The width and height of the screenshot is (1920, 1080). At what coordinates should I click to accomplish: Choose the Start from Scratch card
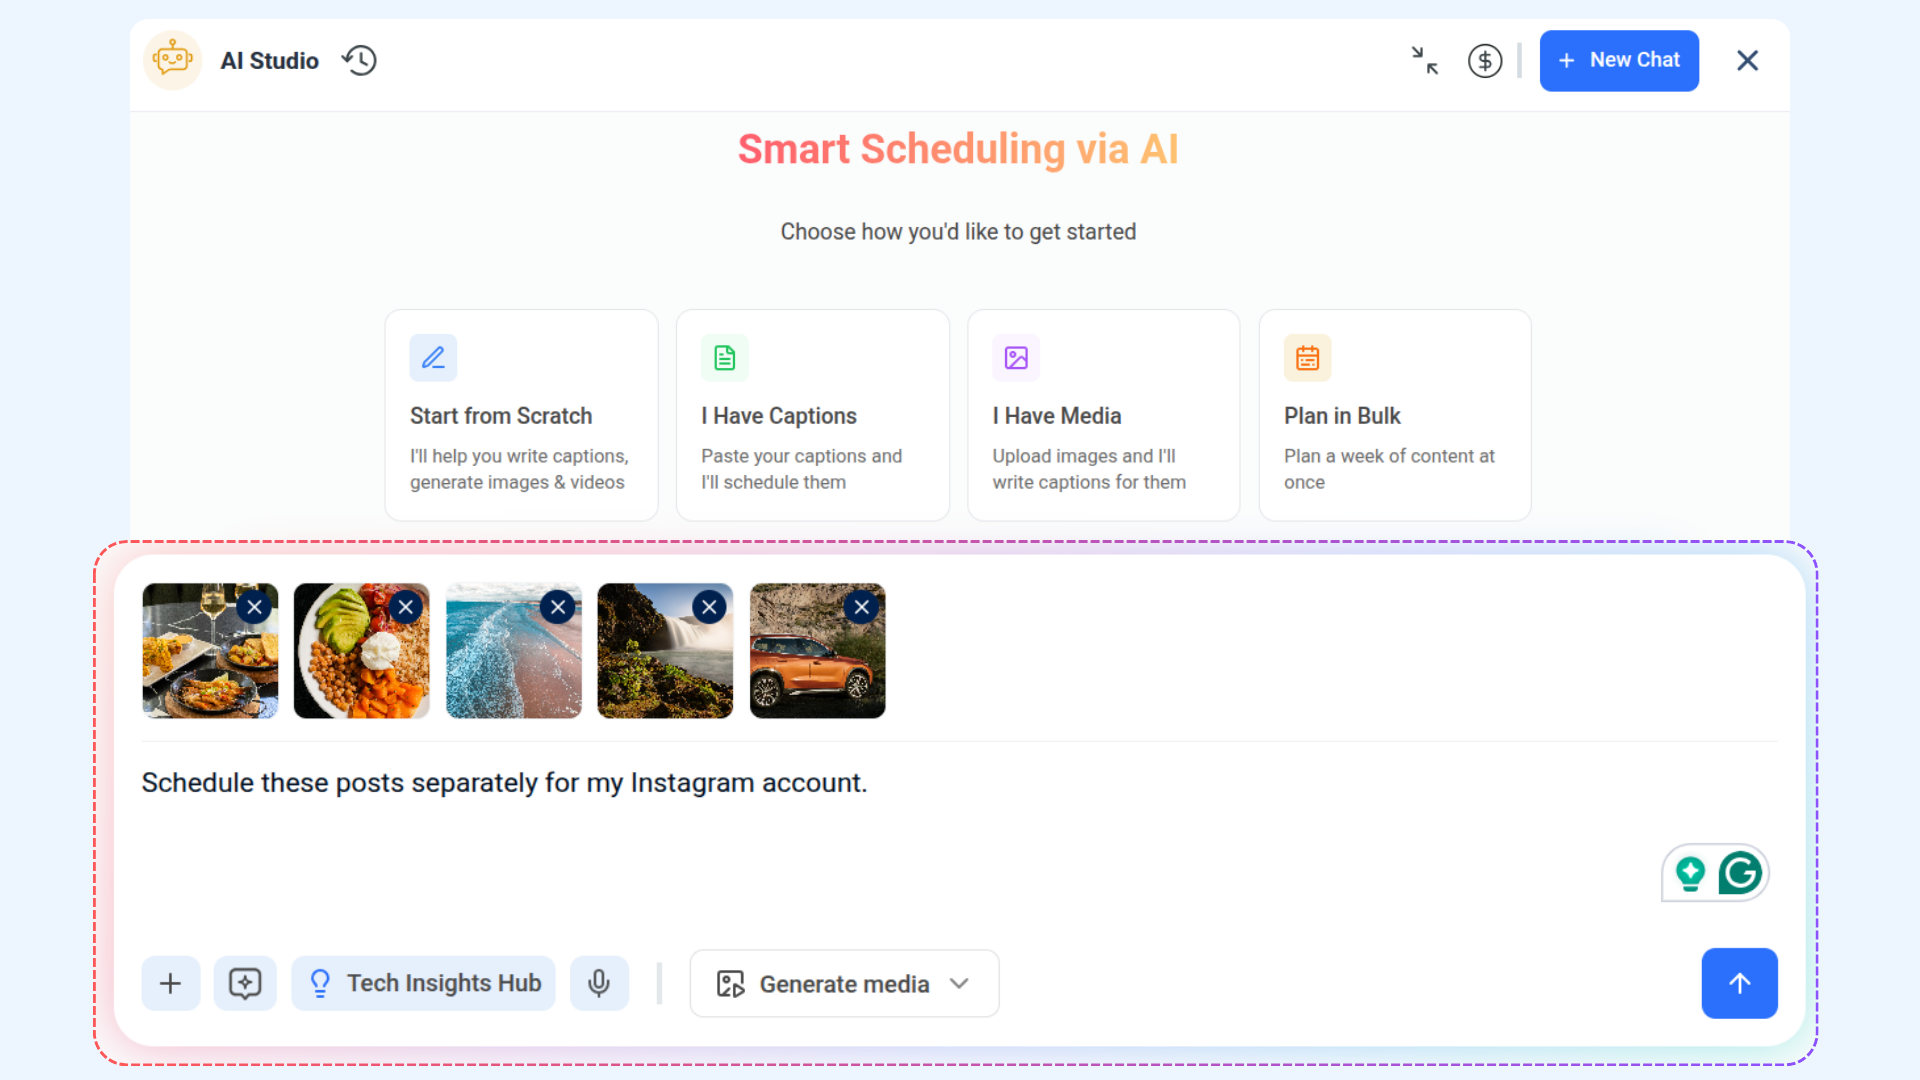click(x=521, y=415)
